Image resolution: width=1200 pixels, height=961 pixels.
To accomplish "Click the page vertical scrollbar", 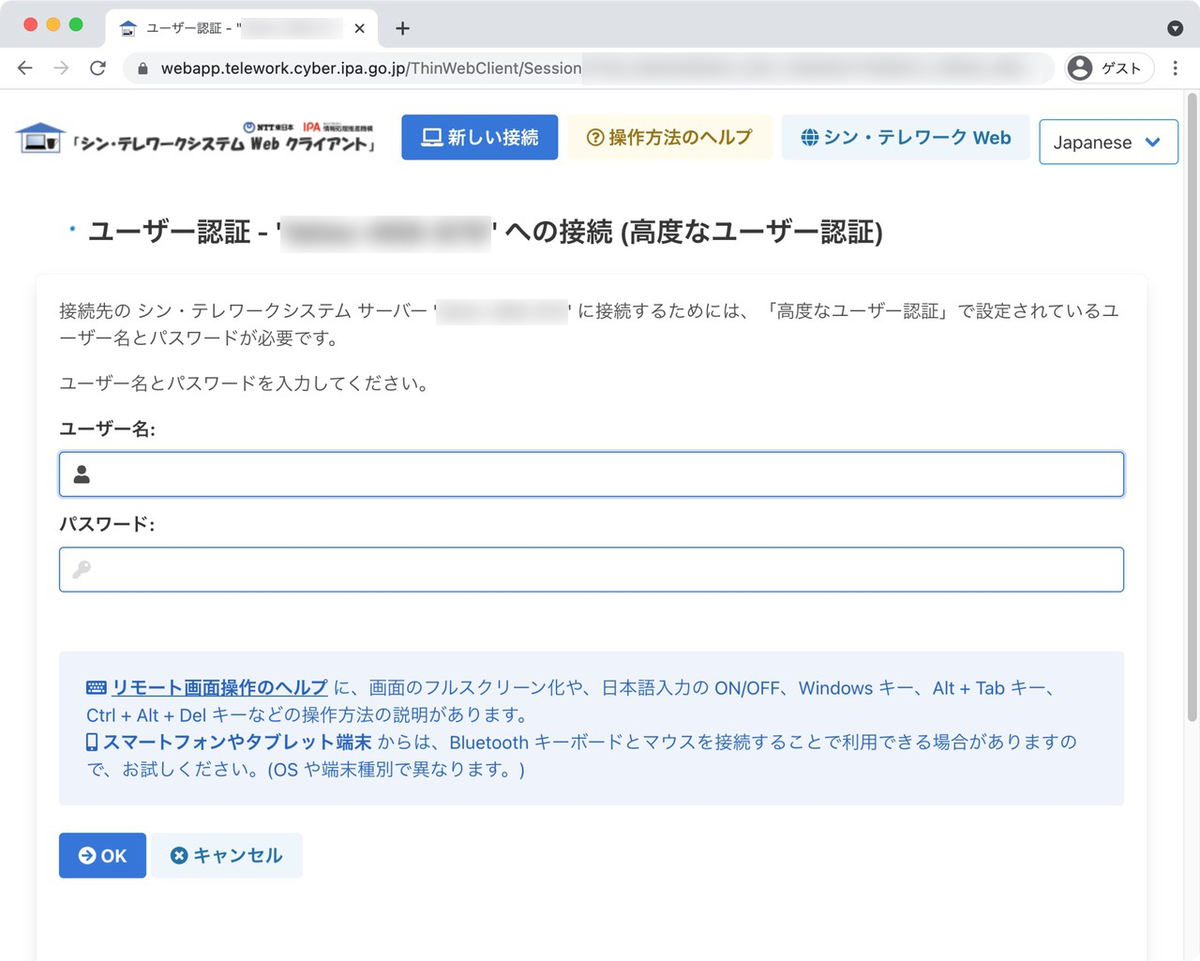I will point(1191,405).
